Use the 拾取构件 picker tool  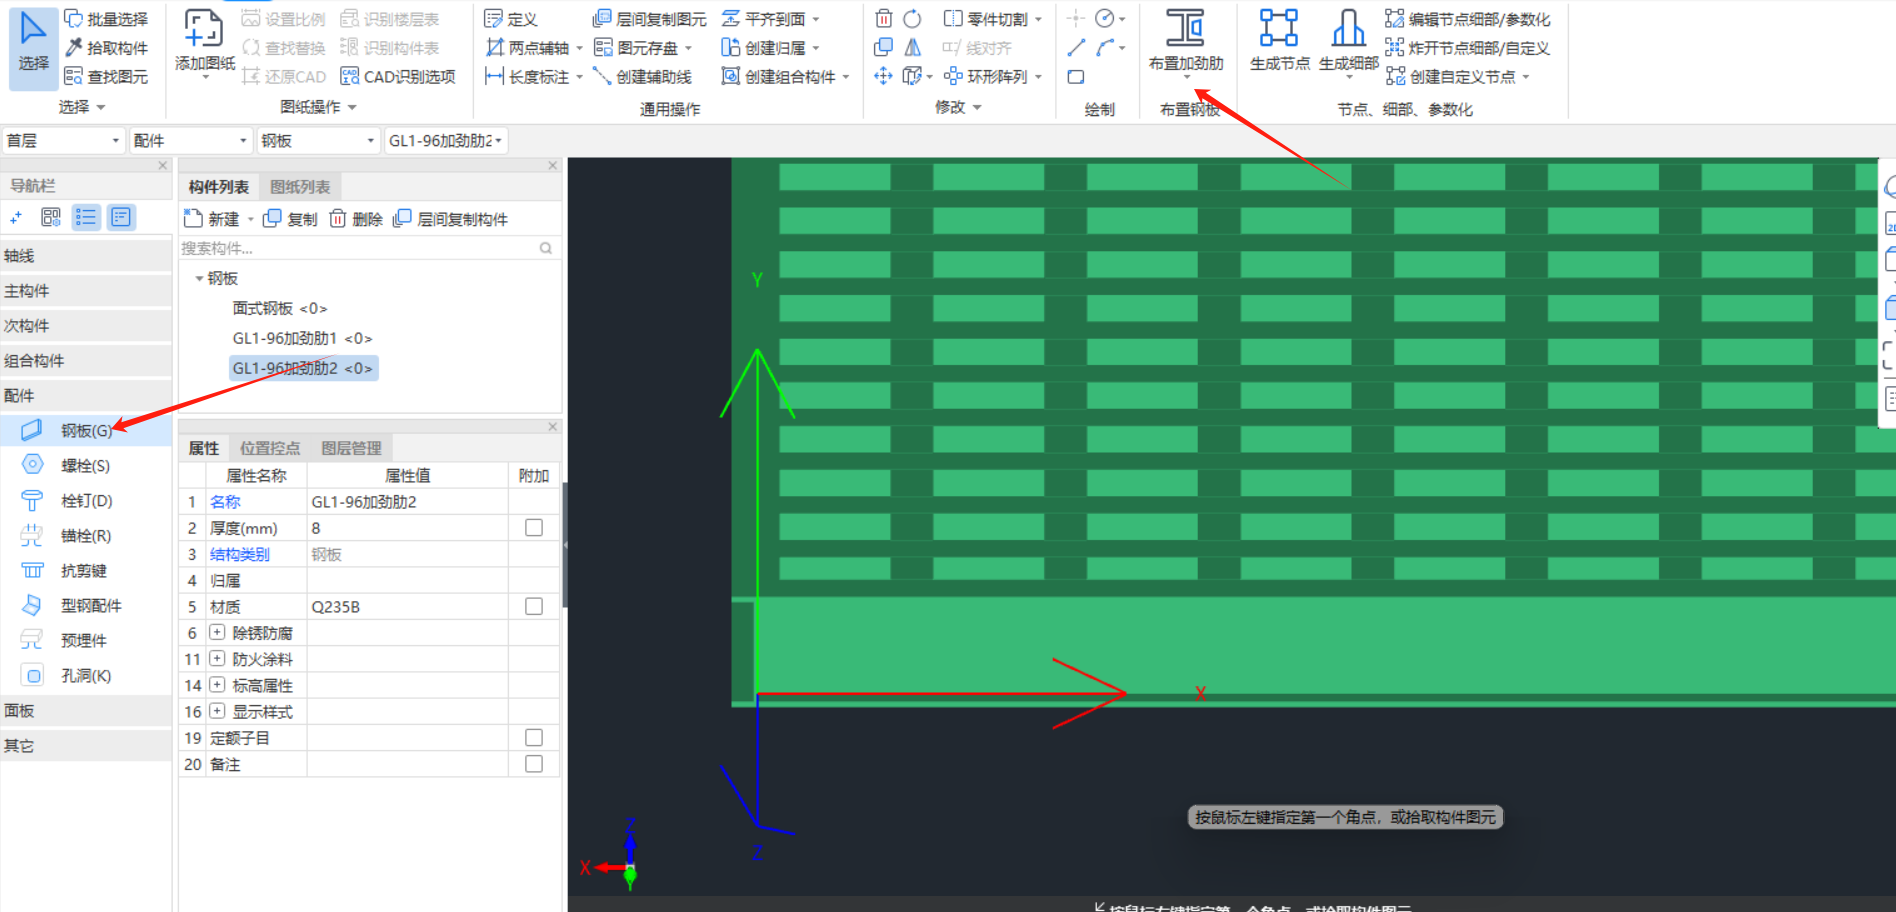pyautogui.click(x=106, y=48)
